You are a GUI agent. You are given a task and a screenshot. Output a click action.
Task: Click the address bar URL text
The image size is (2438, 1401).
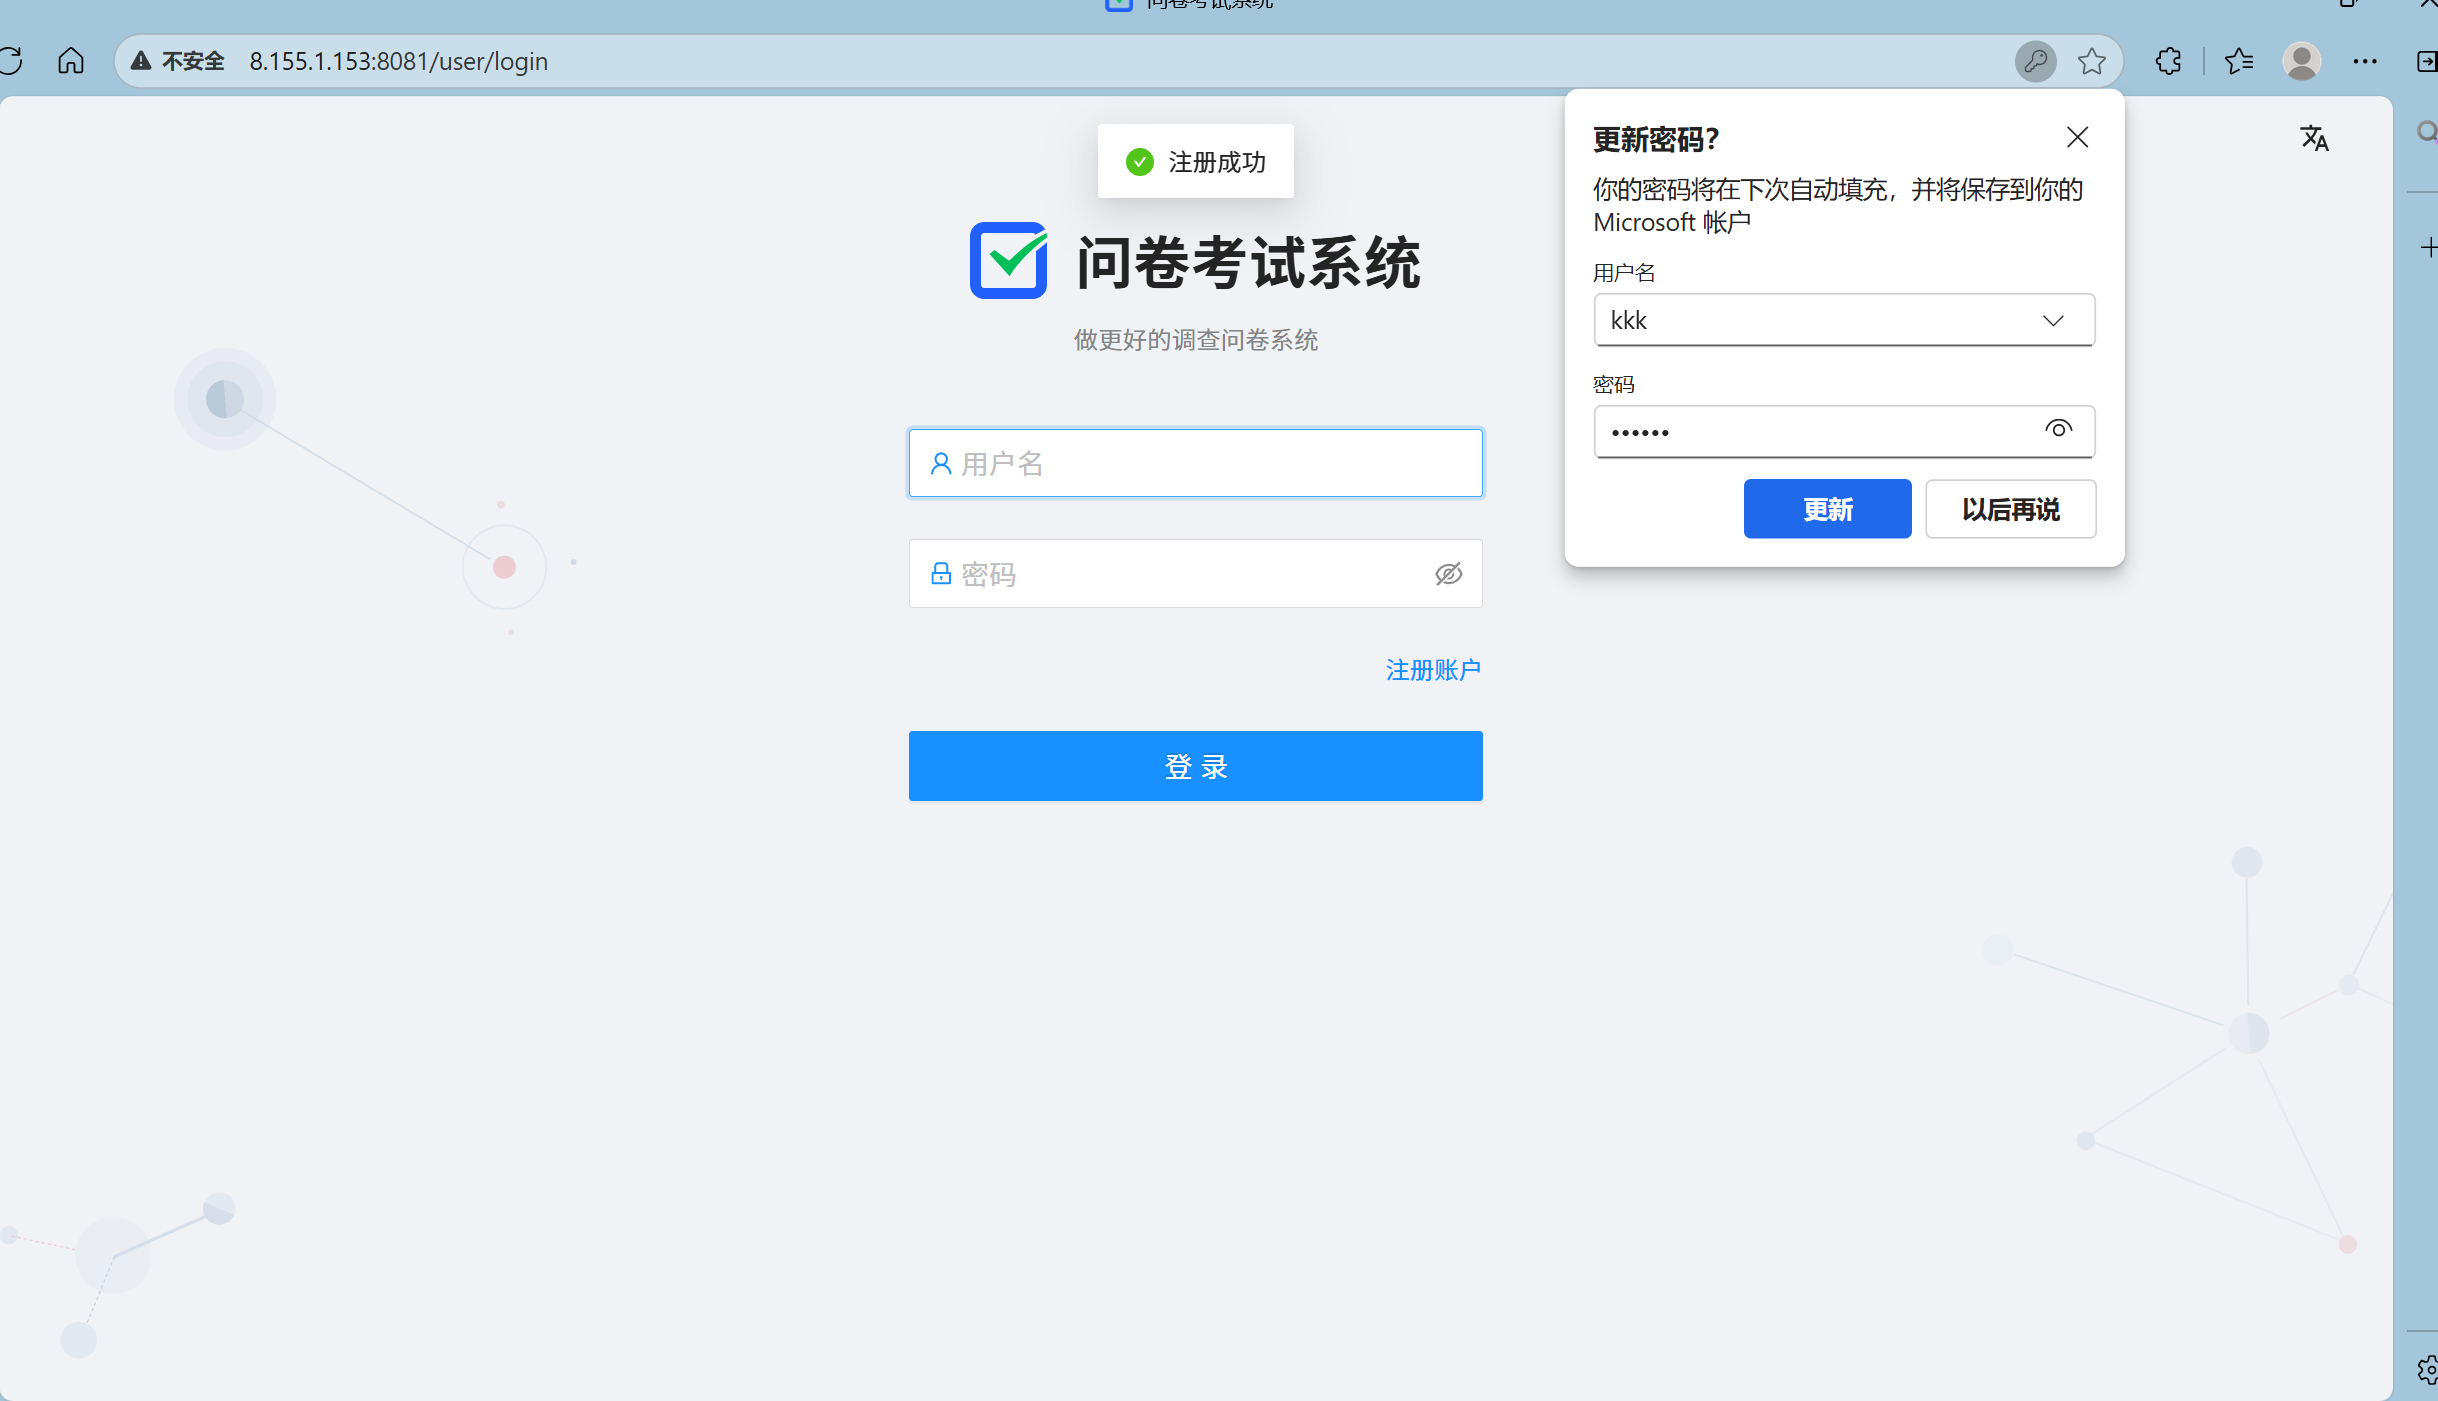(398, 61)
